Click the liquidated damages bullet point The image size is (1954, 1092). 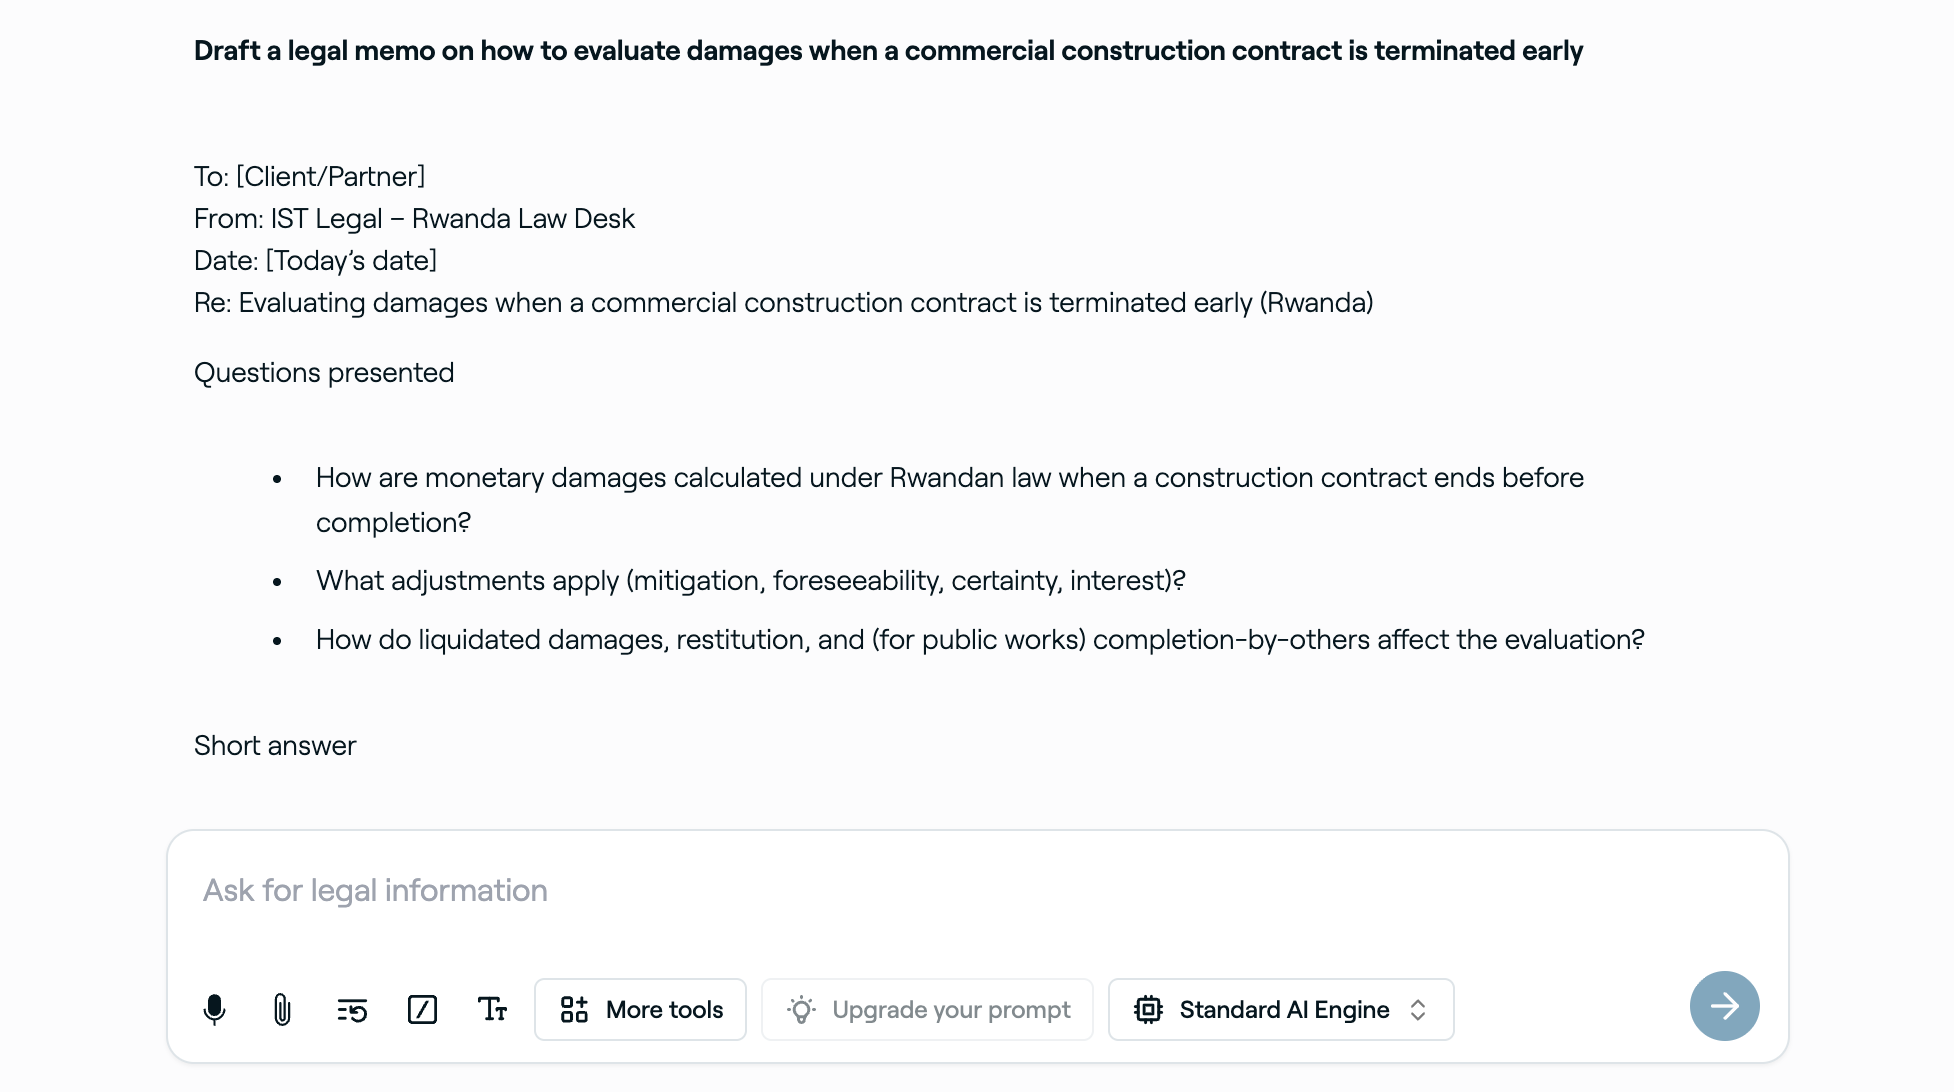(979, 640)
